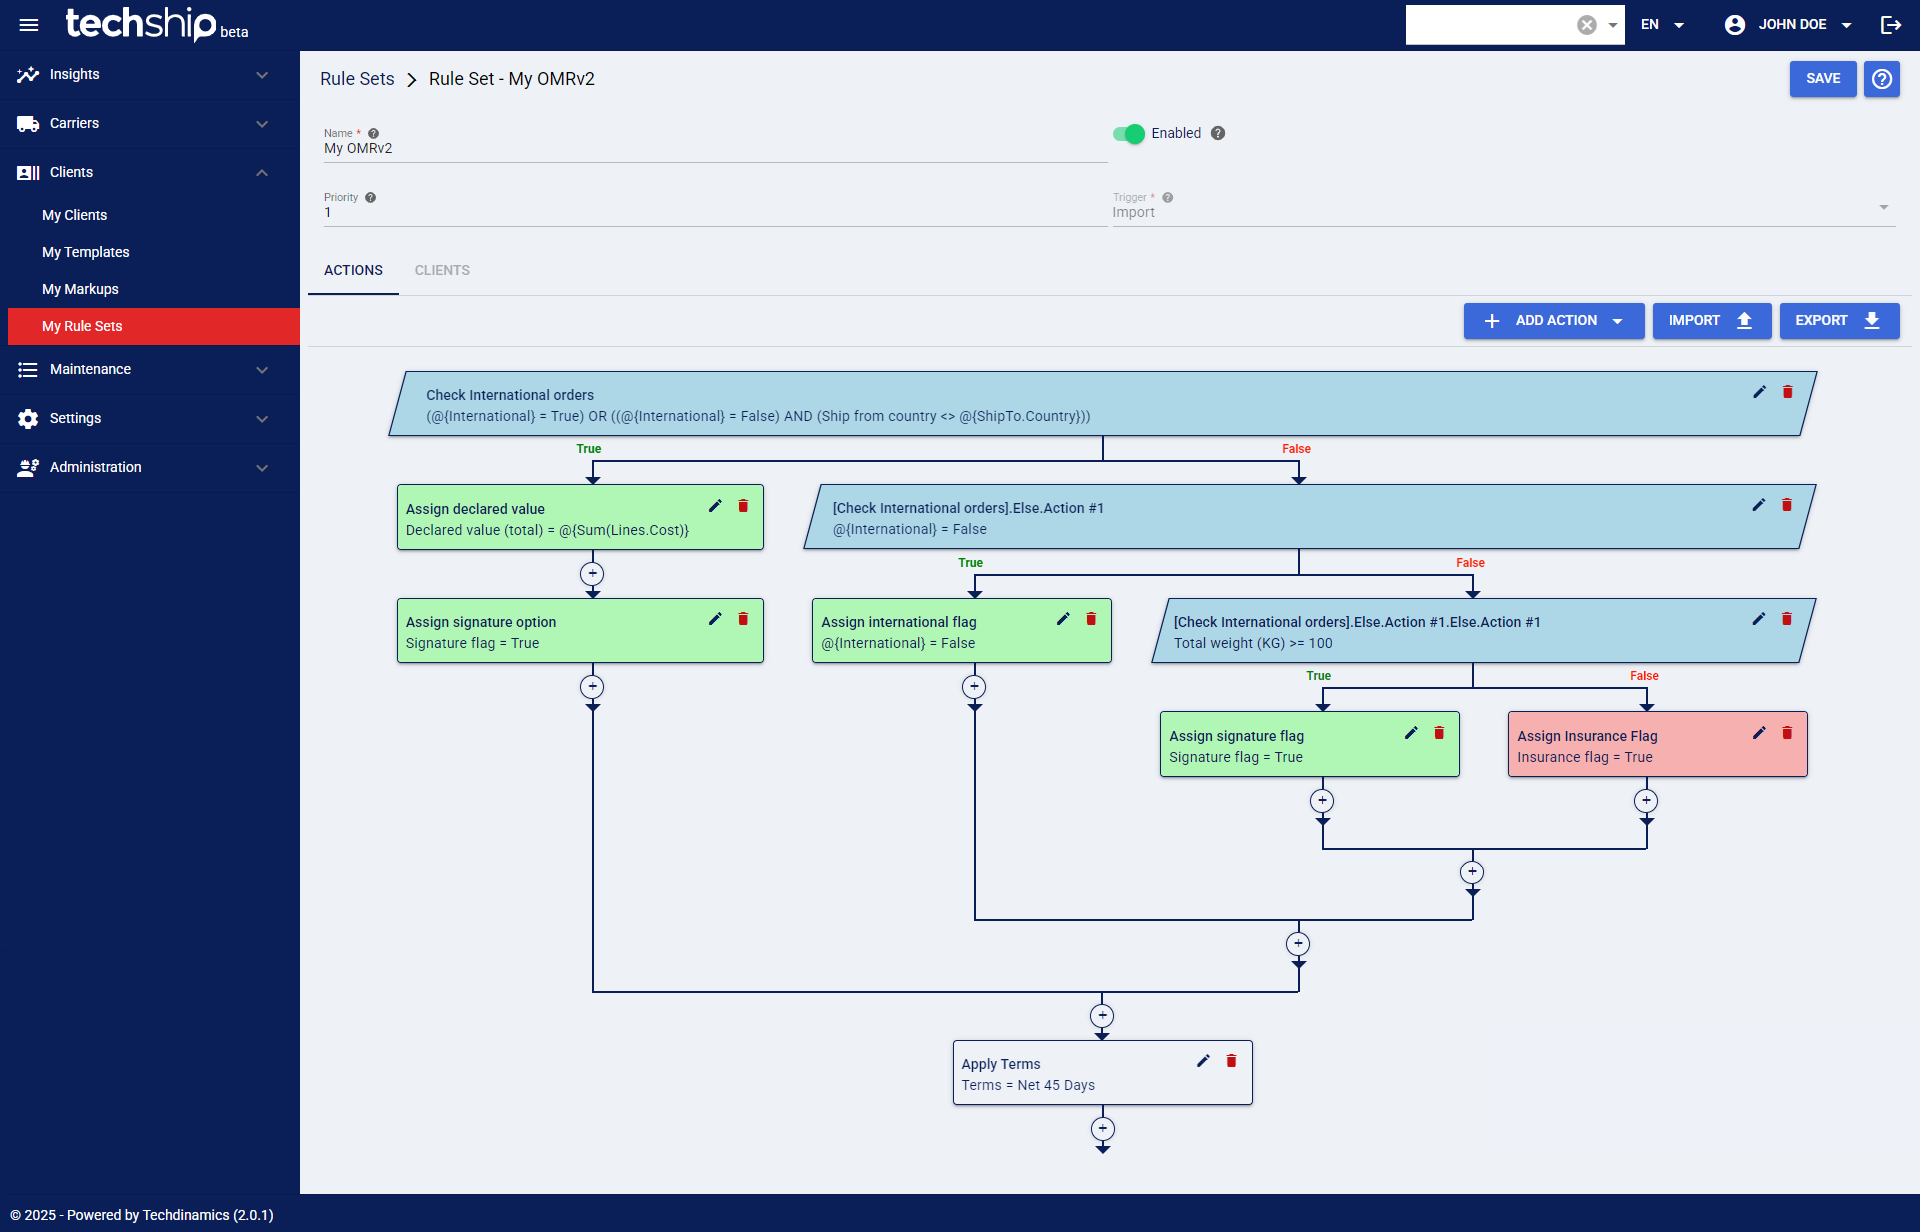Delete the Assign Insurance Flag action
The height and width of the screenshot is (1232, 1920).
(x=1787, y=733)
